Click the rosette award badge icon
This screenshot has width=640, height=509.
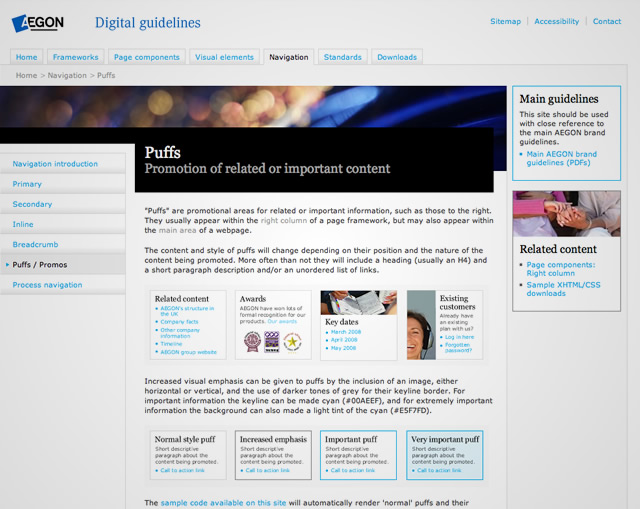click(x=252, y=342)
